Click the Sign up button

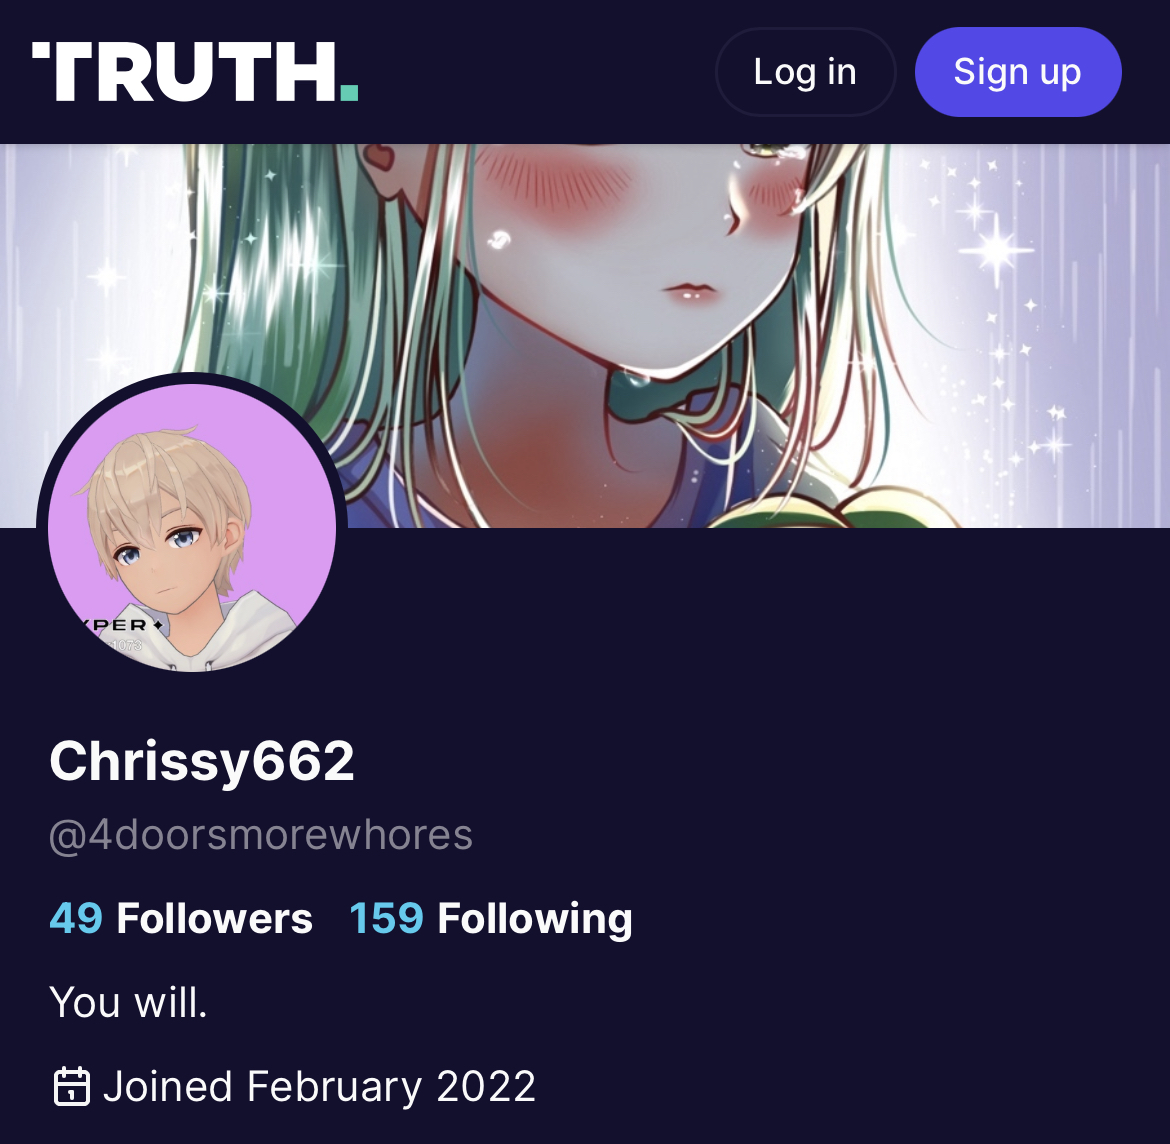[1018, 72]
